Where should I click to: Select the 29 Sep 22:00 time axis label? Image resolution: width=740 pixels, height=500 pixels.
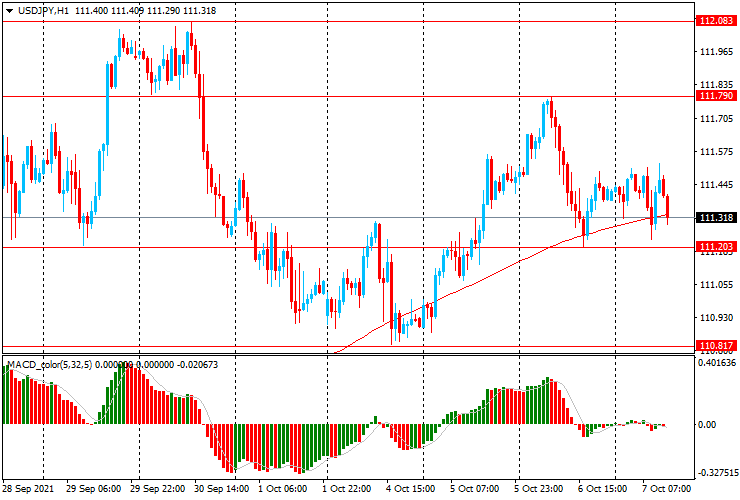[x=157, y=489]
